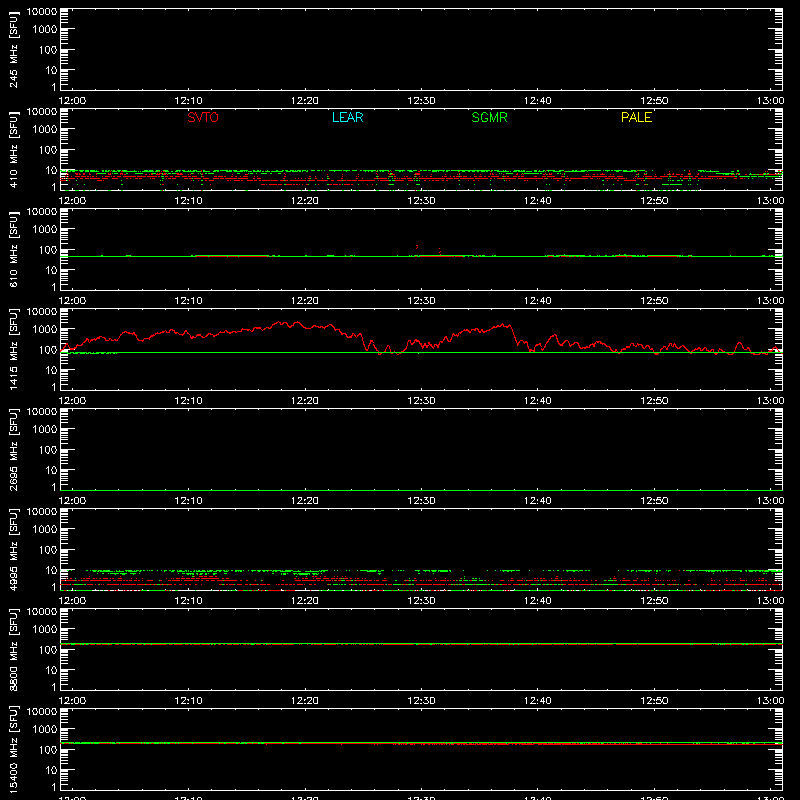
Task: Click the green SGMR station label
Action: 489,117
